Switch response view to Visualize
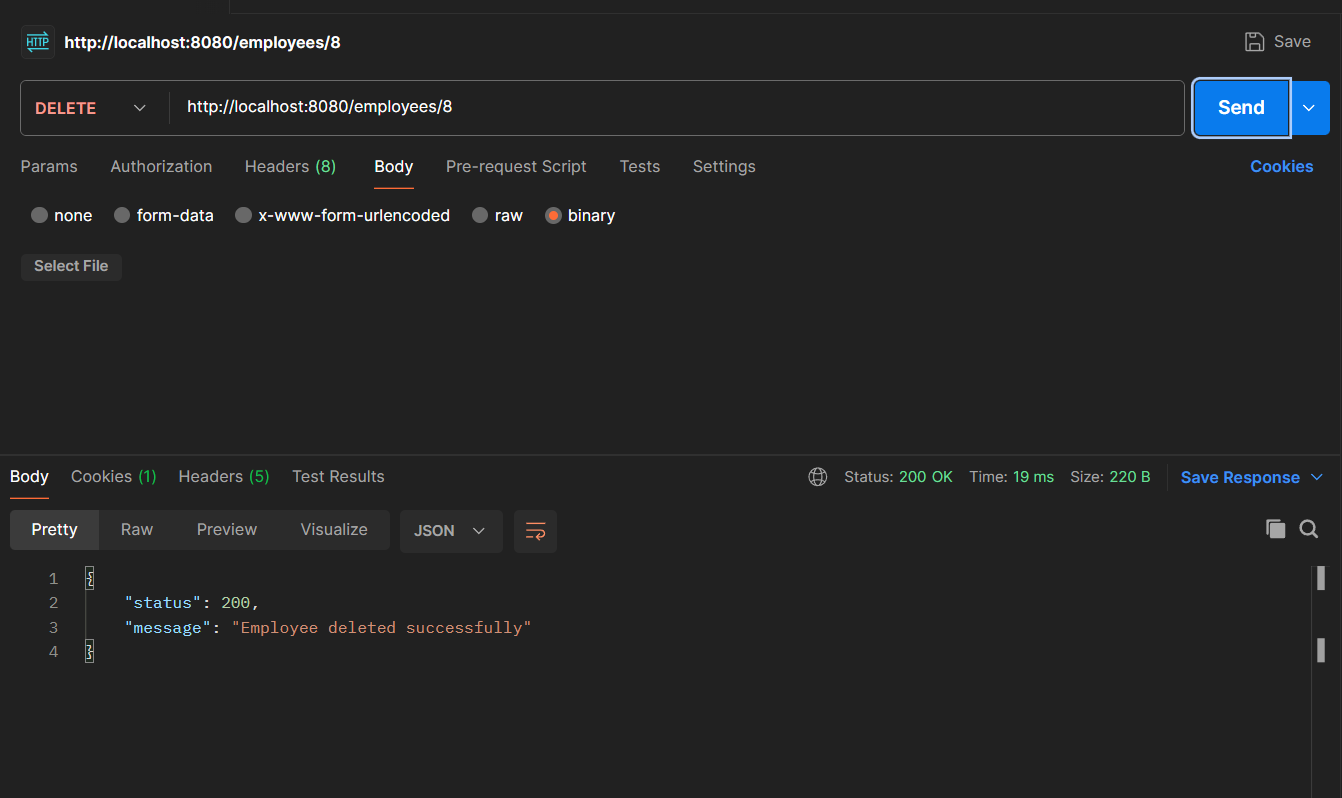Image resolution: width=1342 pixels, height=798 pixels. (334, 530)
